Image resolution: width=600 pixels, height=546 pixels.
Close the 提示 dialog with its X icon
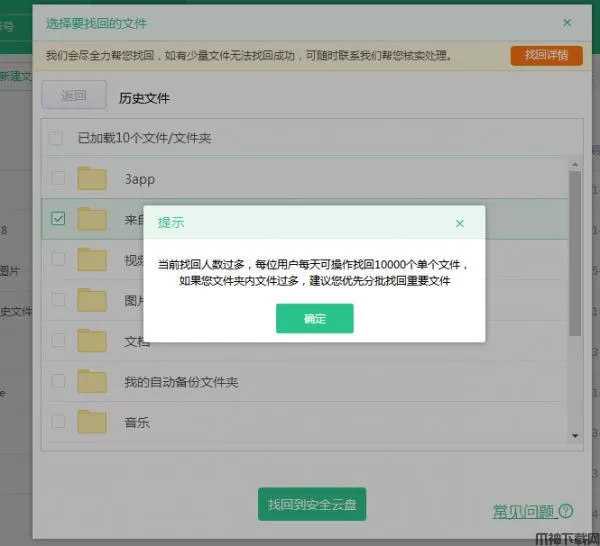[459, 223]
